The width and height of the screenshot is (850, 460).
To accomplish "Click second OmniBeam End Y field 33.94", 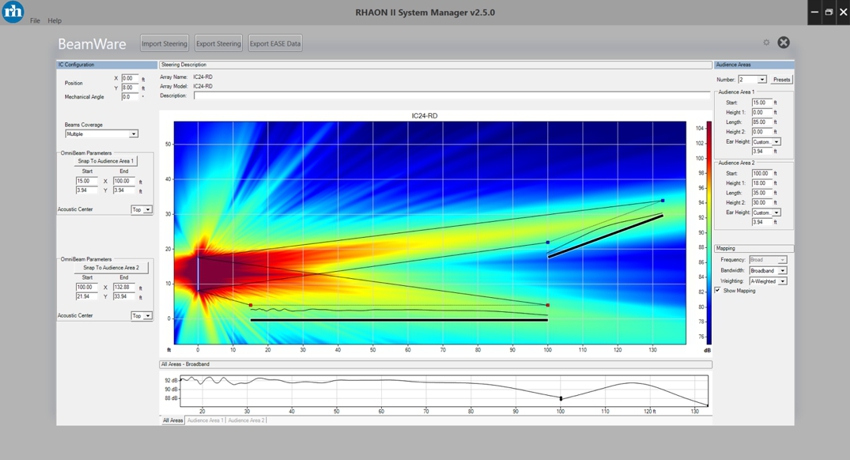I will tap(124, 296).
